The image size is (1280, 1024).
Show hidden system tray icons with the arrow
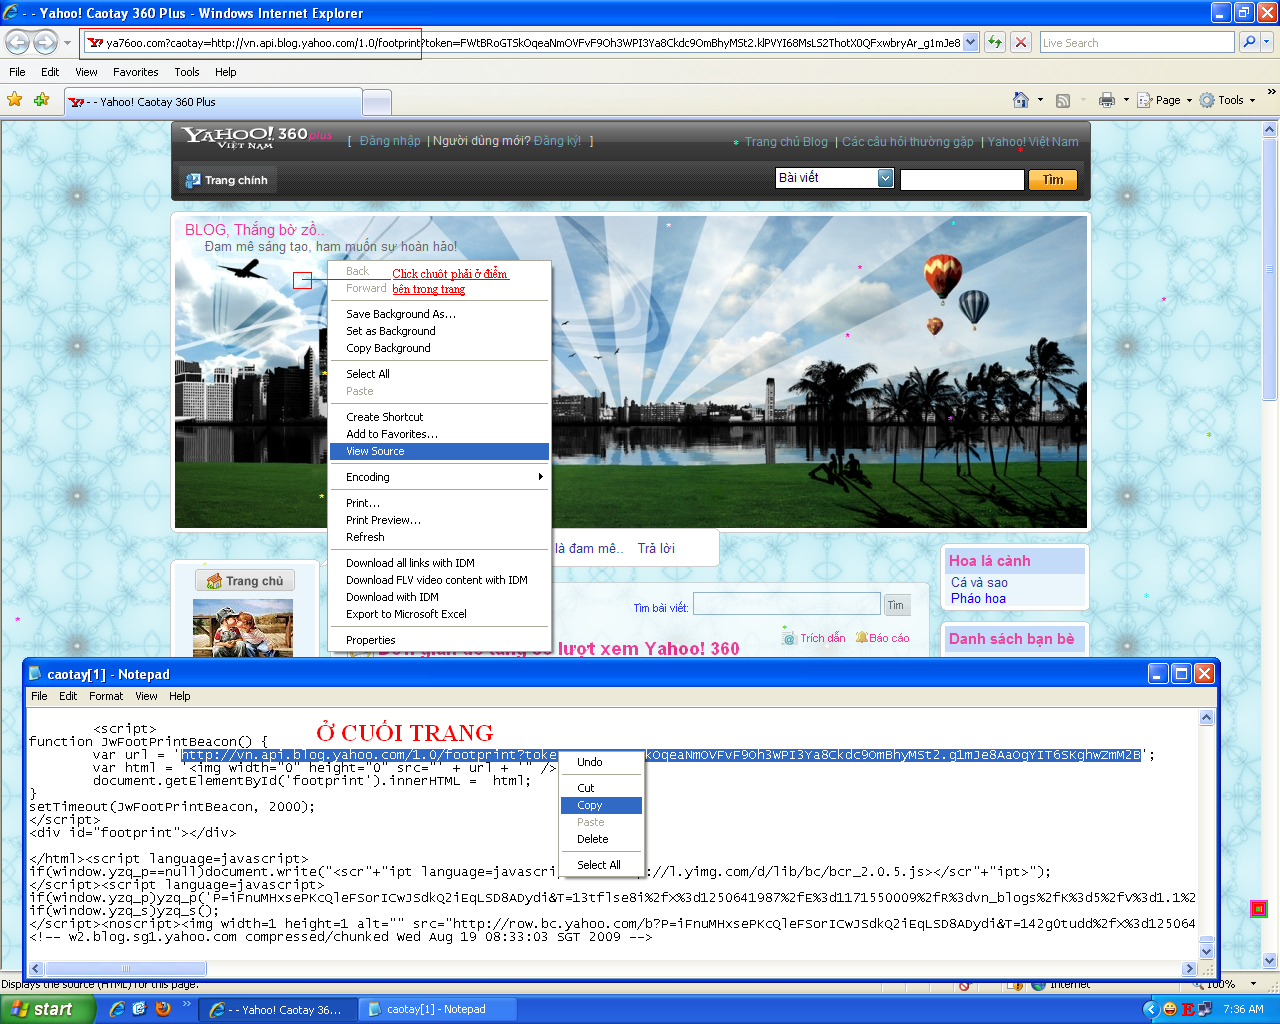pos(1150,1009)
